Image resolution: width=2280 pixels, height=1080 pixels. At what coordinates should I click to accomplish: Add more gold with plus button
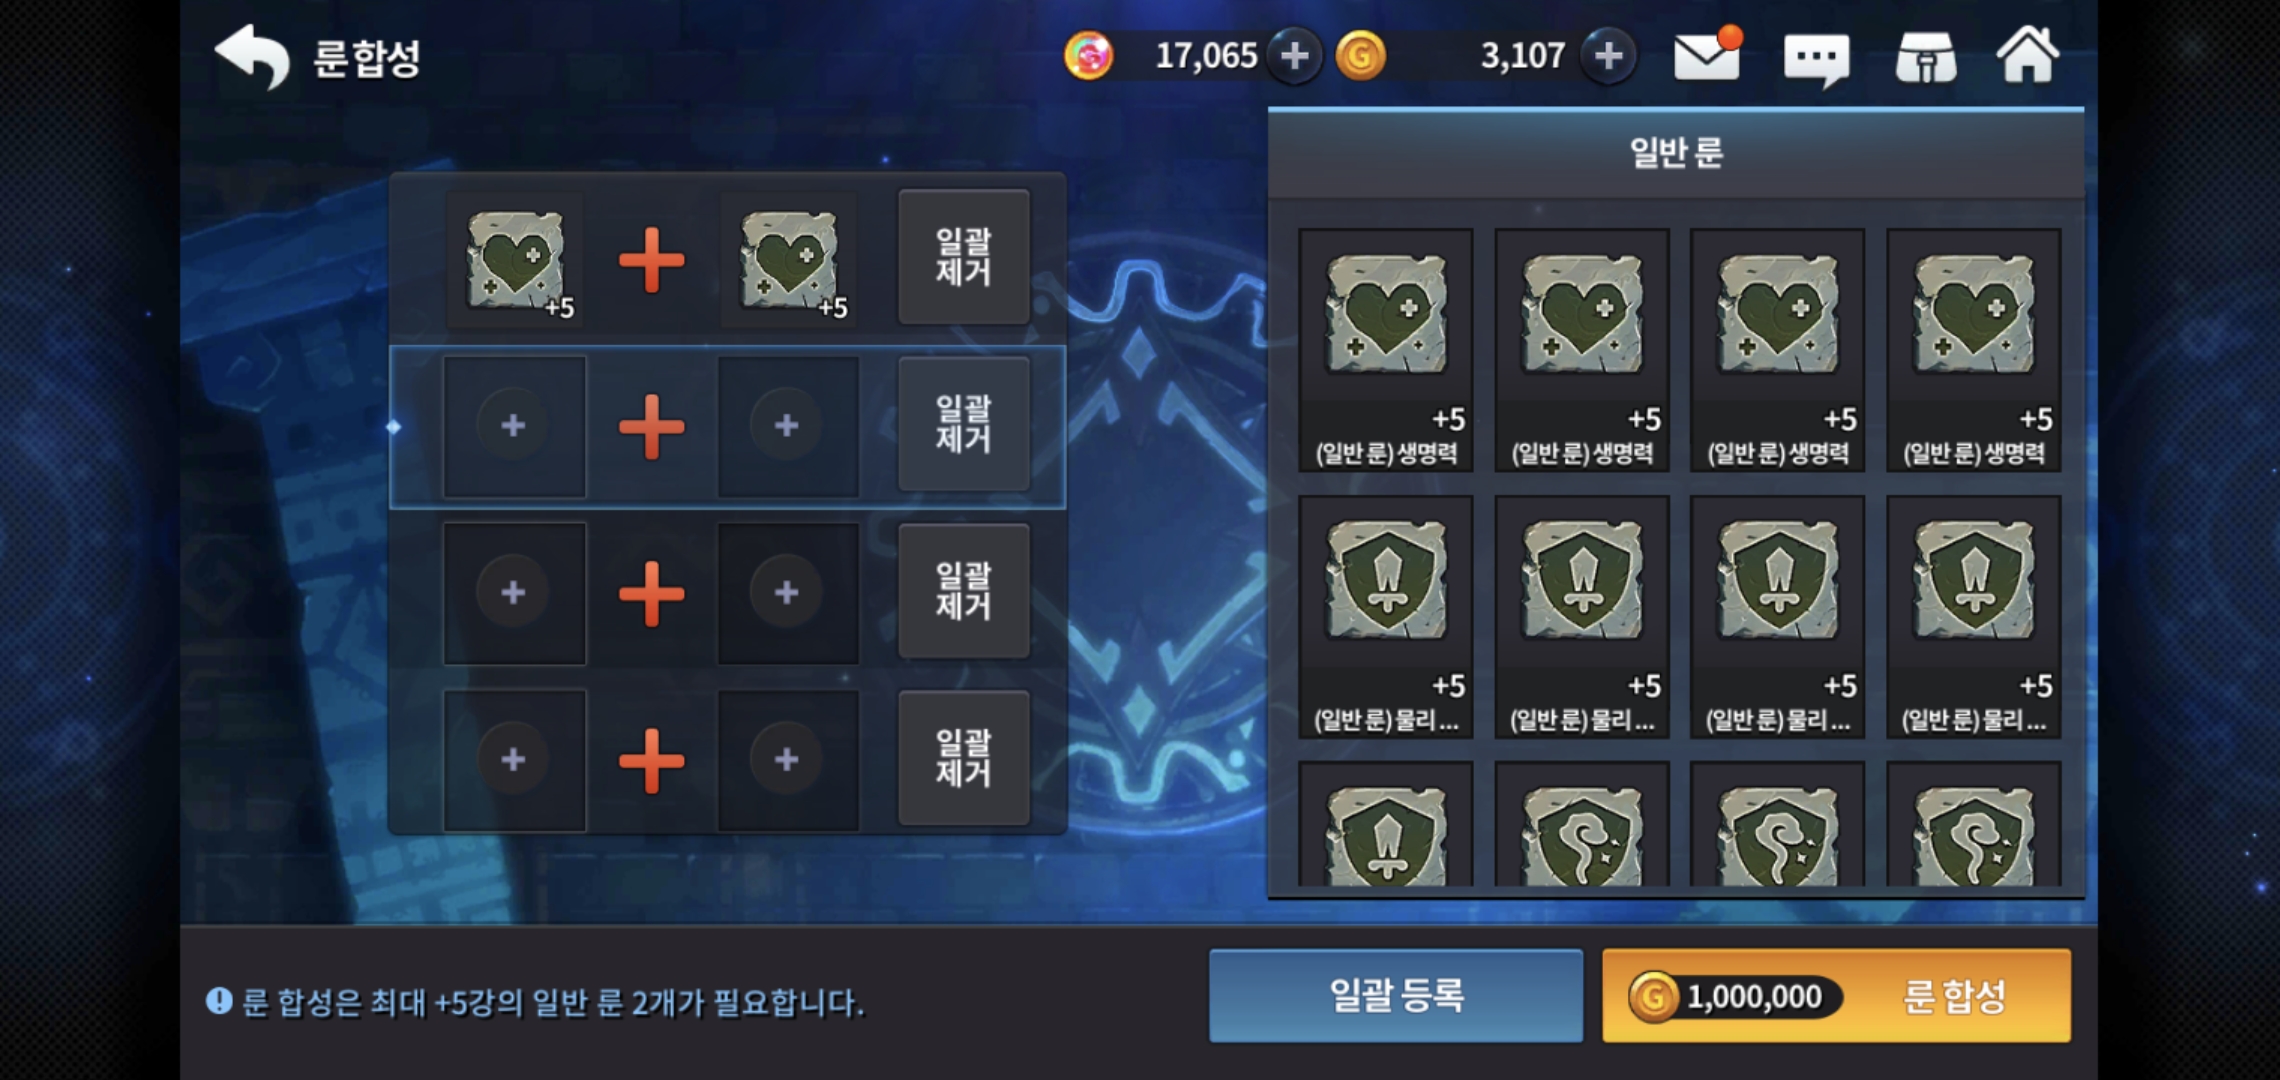point(1608,56)
